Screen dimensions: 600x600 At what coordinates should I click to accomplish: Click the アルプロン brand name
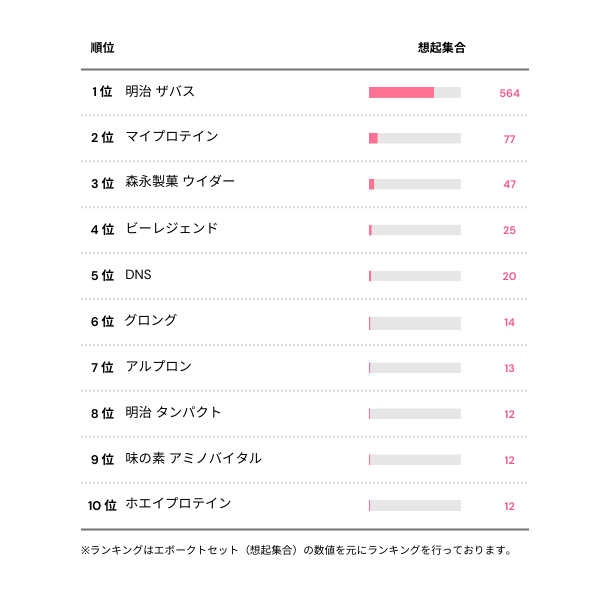click(x=158, y=367)
